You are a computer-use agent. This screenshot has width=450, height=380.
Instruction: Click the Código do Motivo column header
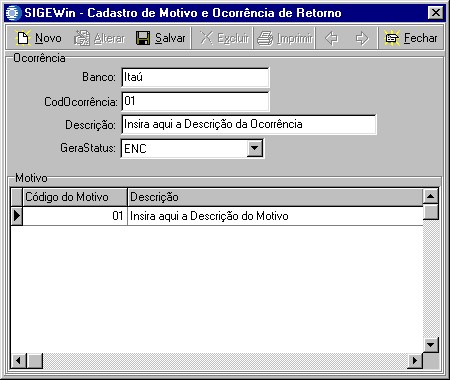click(x=75, y=197)
